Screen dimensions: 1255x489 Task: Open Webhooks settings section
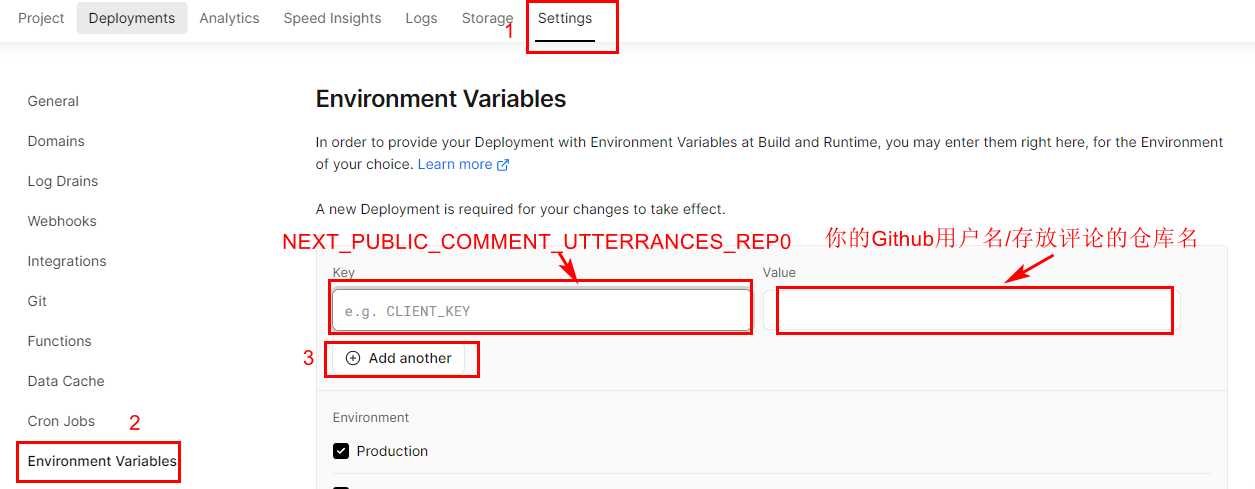click(x=62, y=221)
